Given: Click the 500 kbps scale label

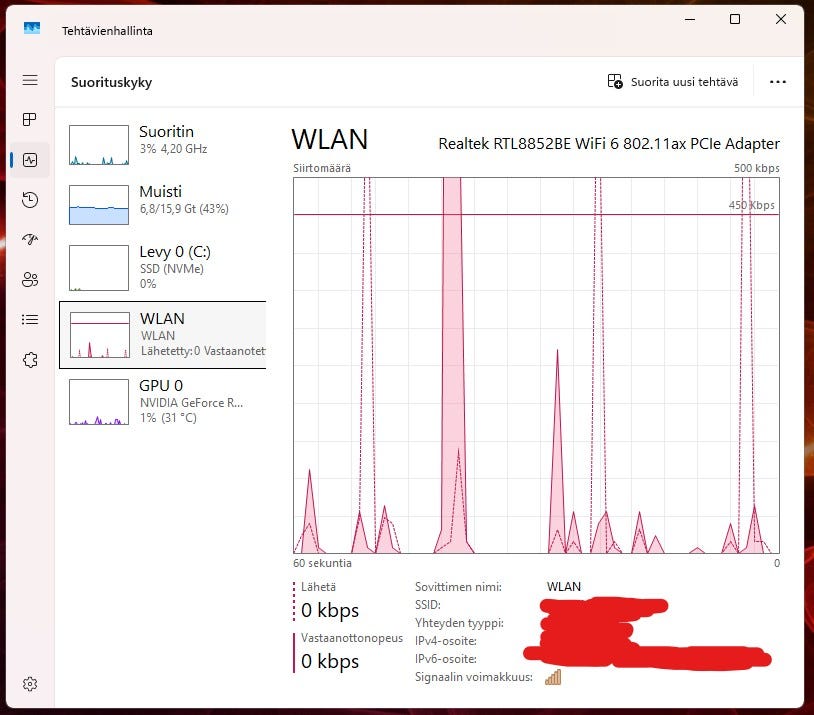Looking at the screenshot, I should [x=756, y=168].
